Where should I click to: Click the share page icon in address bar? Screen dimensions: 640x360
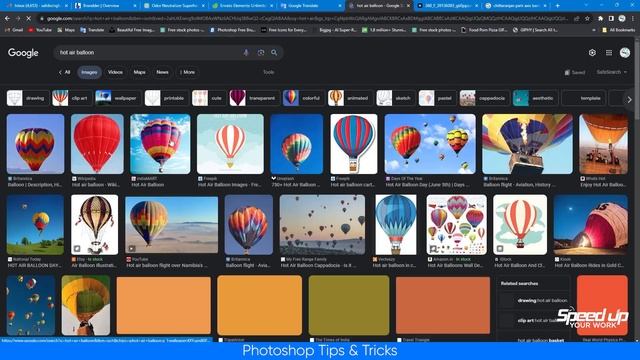576,19
